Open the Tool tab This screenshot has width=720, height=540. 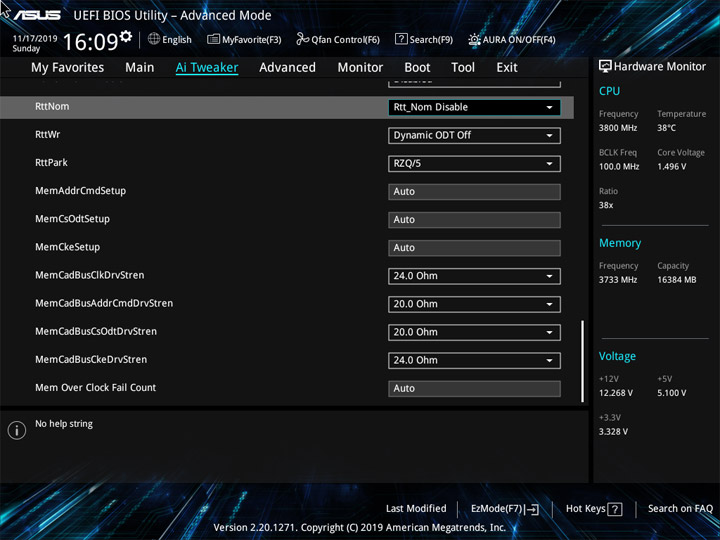463,68
